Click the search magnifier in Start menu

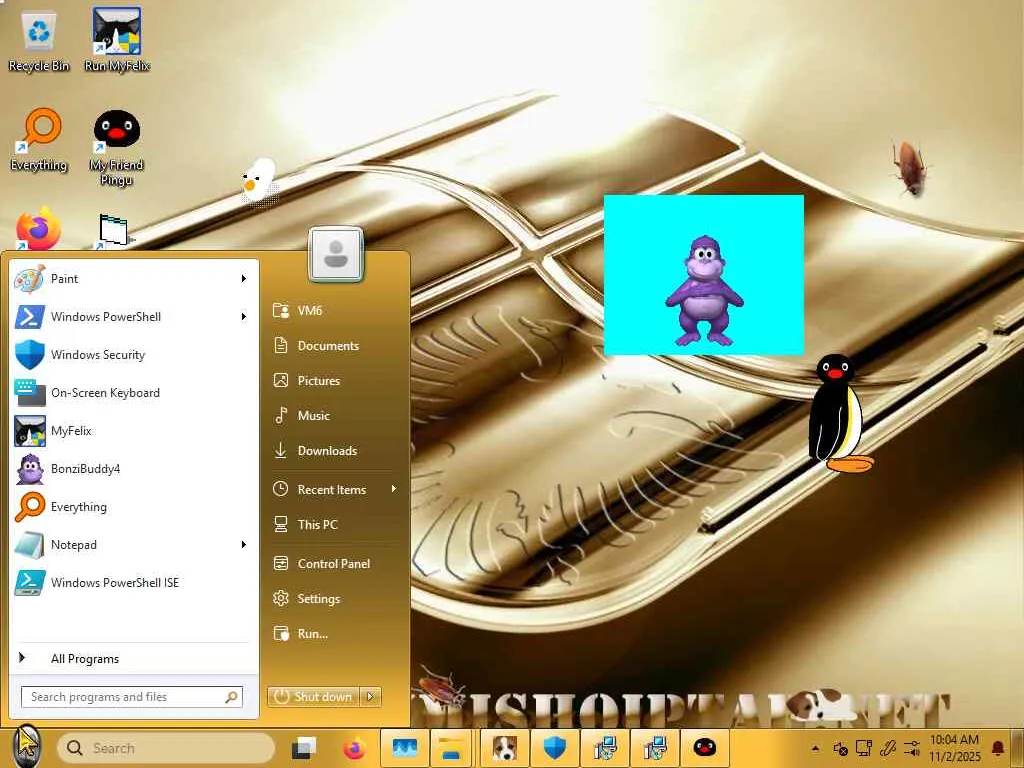tap(231, 697)
